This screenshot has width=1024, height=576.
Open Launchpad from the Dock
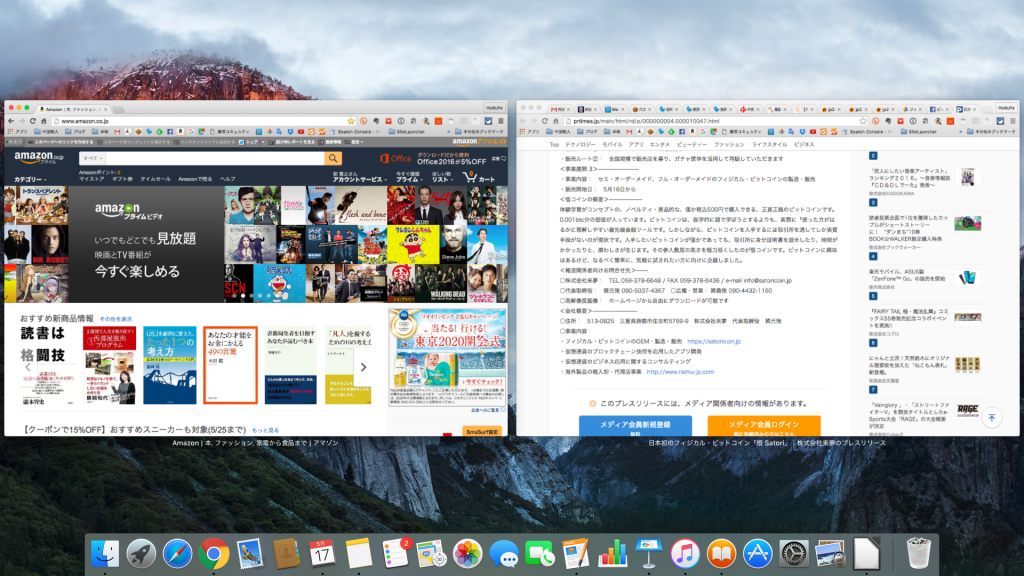[141, 554]
